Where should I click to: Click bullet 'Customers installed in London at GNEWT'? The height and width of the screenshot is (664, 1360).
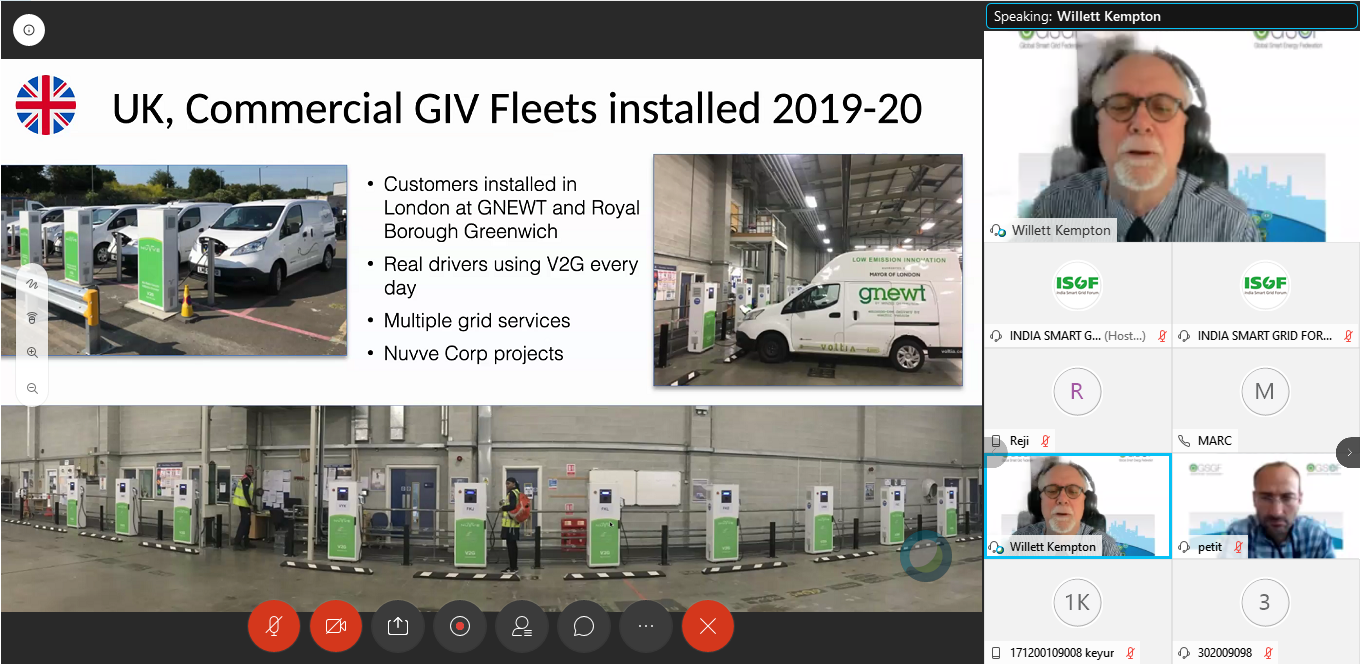(x=511, y=207)
